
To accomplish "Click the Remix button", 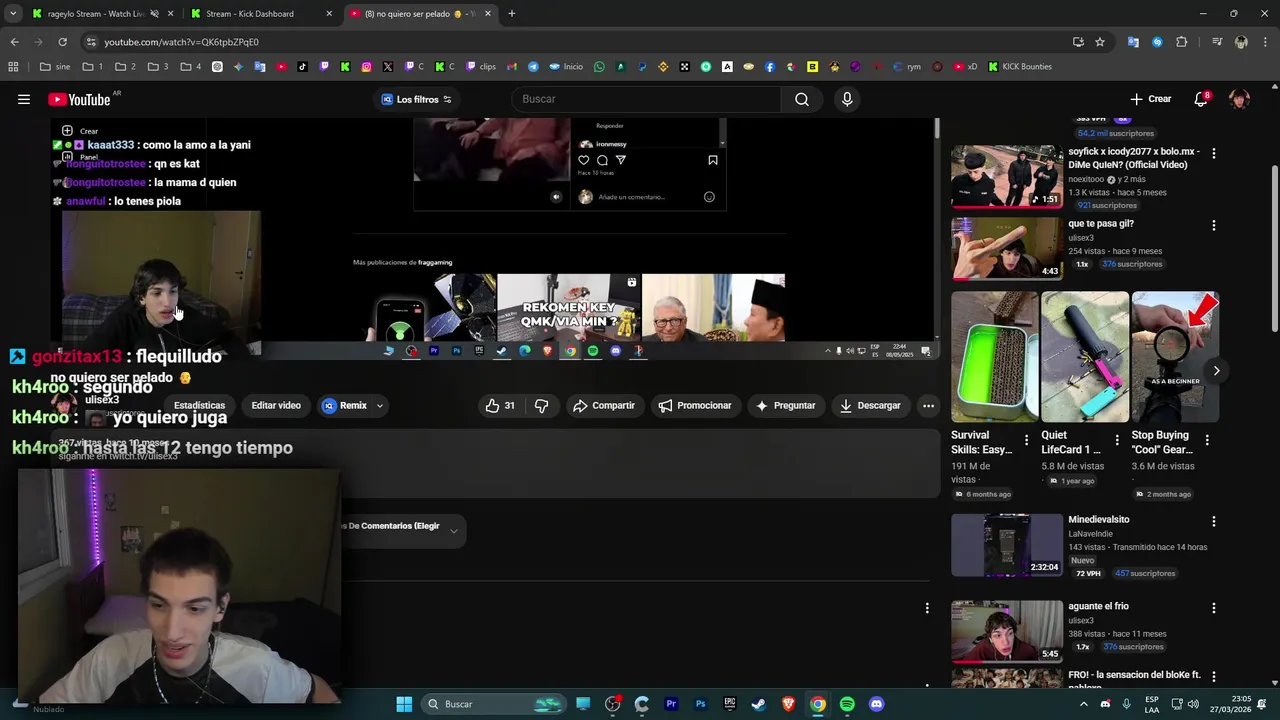I will (345, 406).
